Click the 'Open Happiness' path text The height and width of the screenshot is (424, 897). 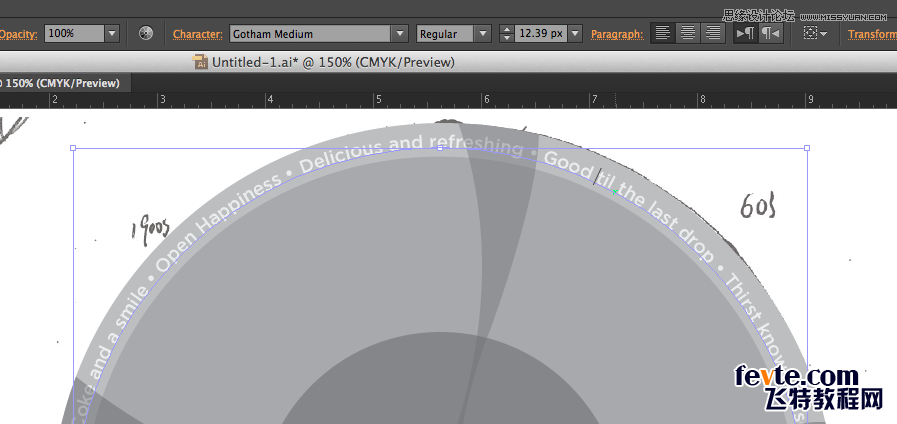coord(218,221)
